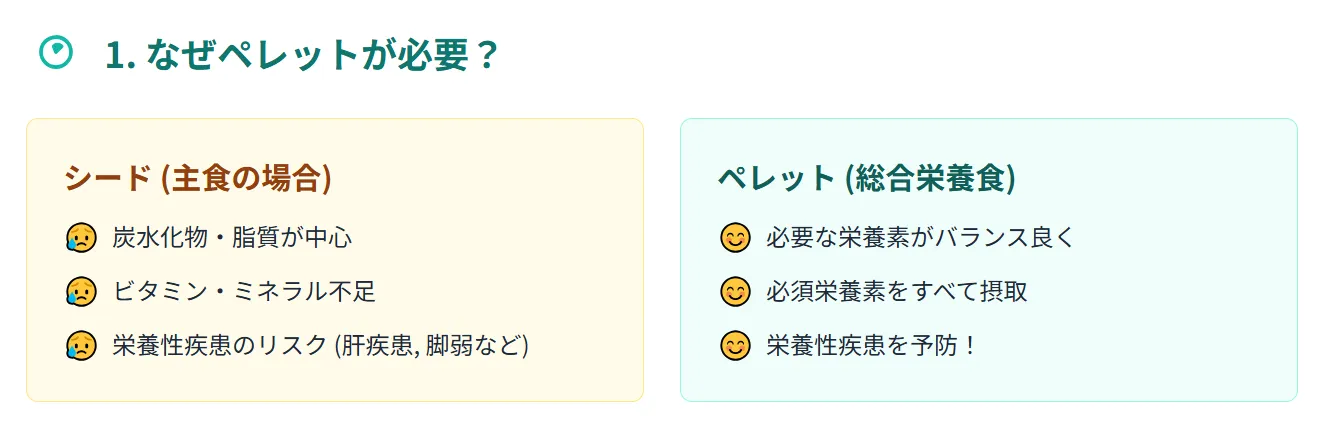Click the (主食の場合) part of the シード title

coord(246,178)
